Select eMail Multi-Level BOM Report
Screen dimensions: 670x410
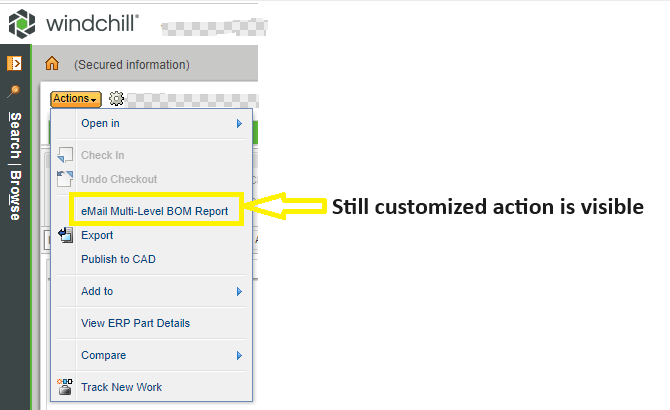click(155, 211)
